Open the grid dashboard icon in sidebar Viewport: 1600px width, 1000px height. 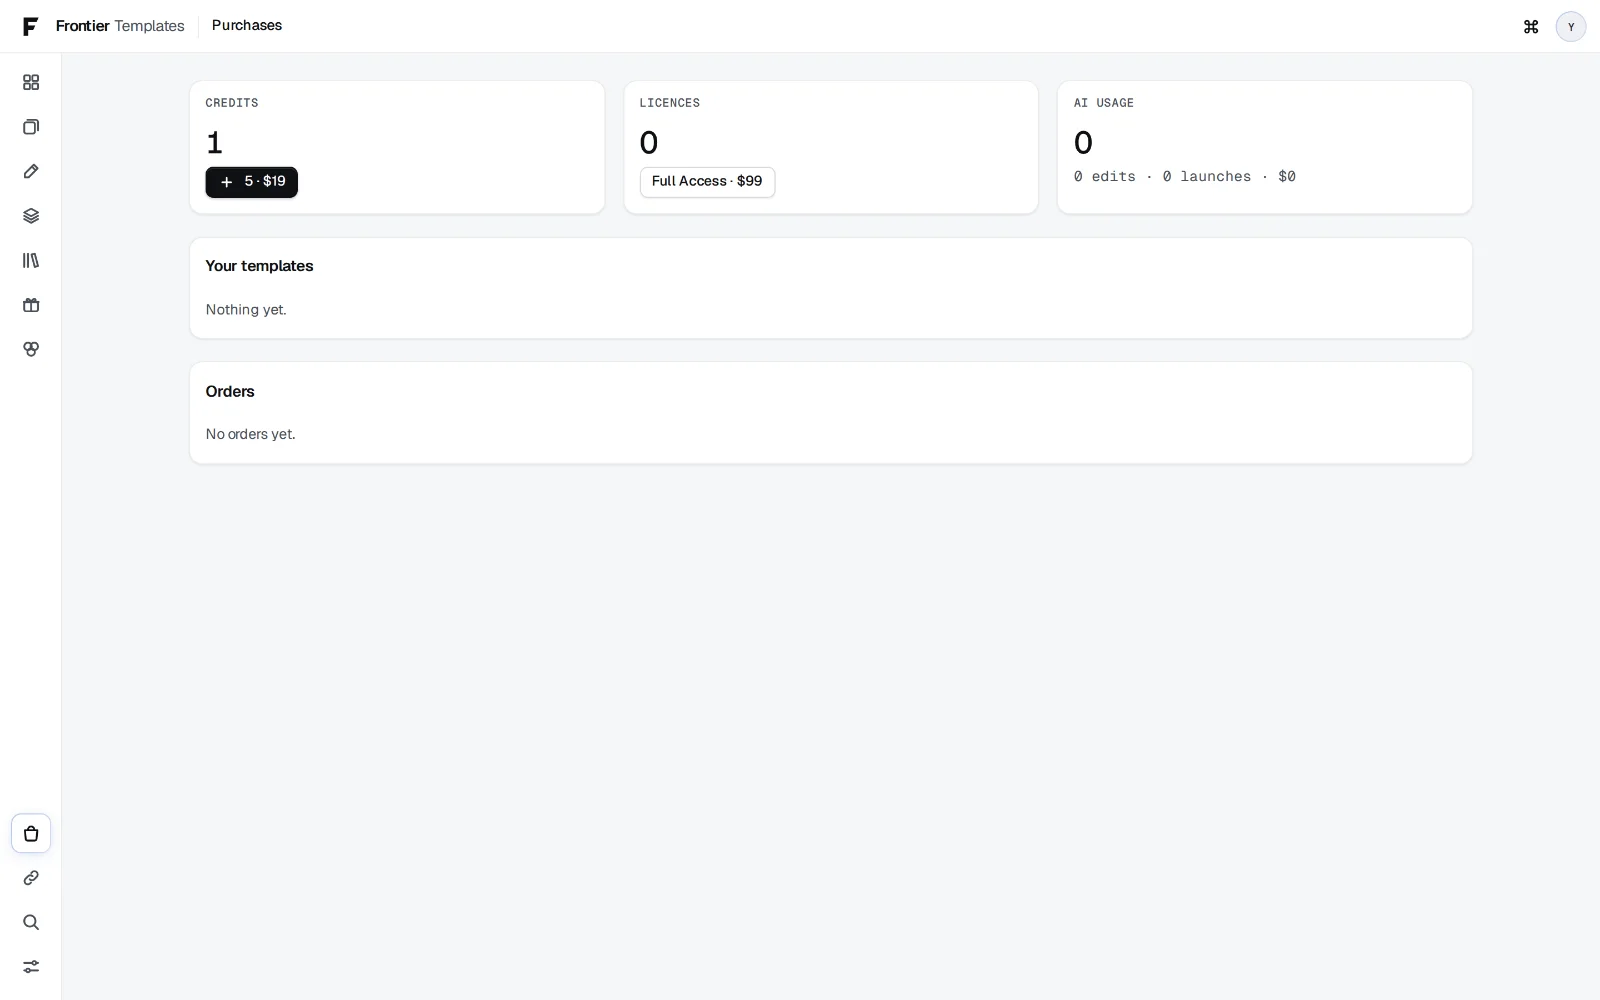coord(31,82)
